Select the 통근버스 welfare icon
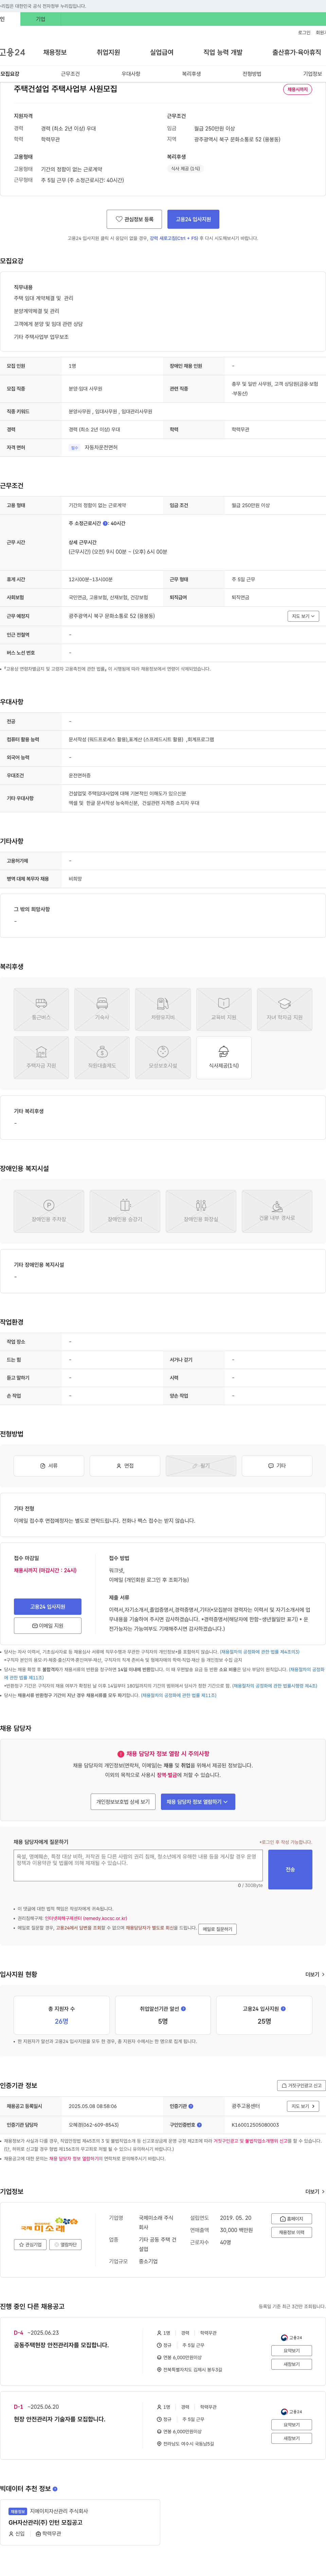This screenshot has width=326, height=2576. (41, 1009)
